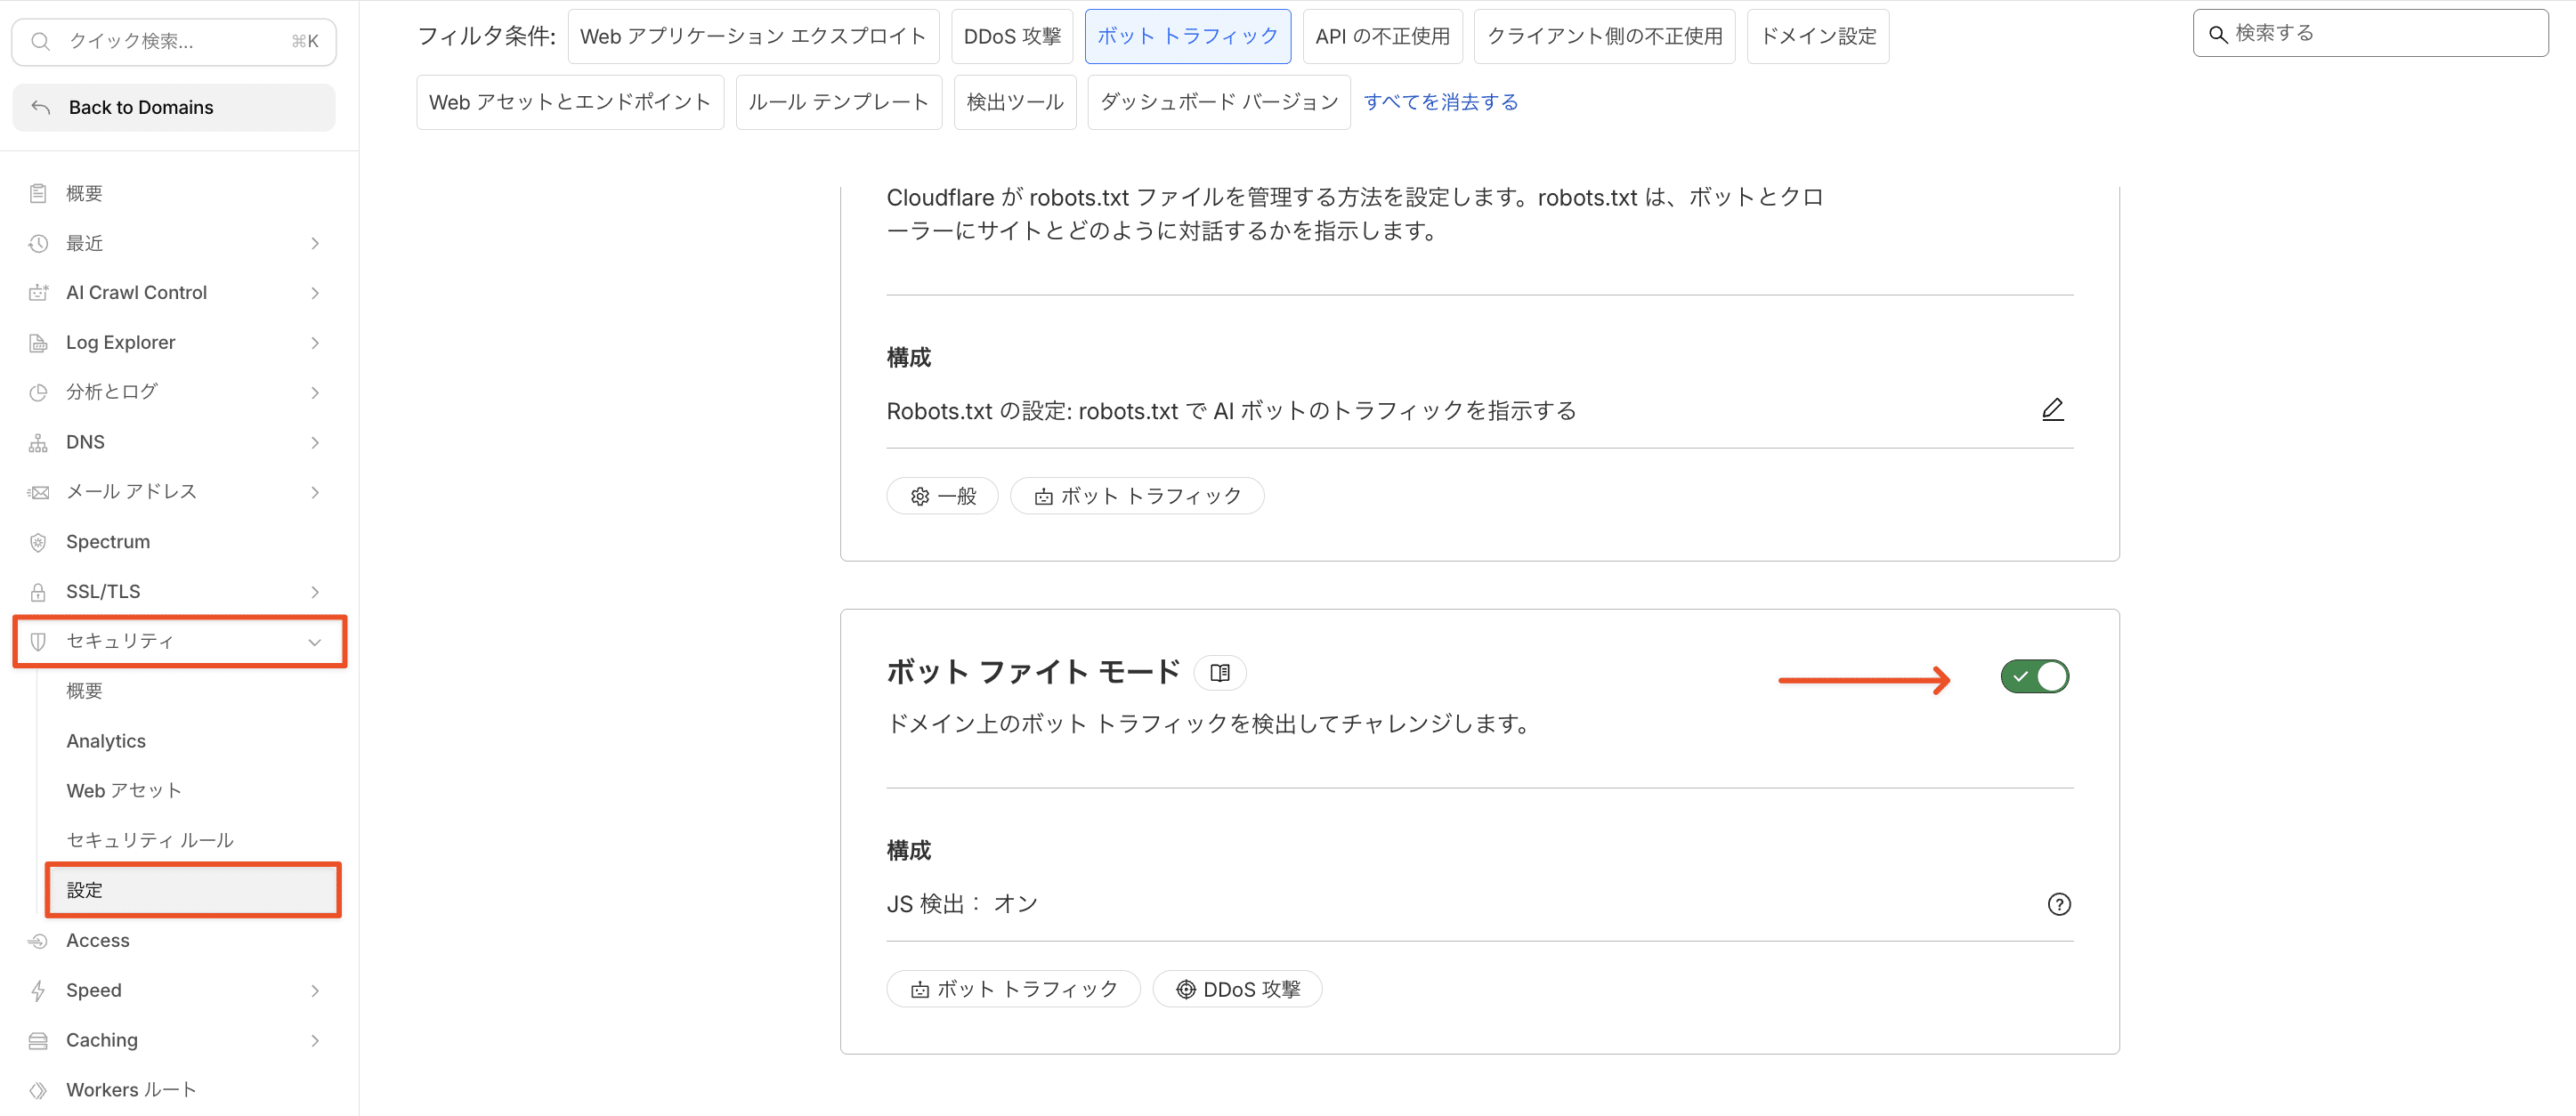
Task: Open the help icon next to JS 検出
Action: [2059, 904]
